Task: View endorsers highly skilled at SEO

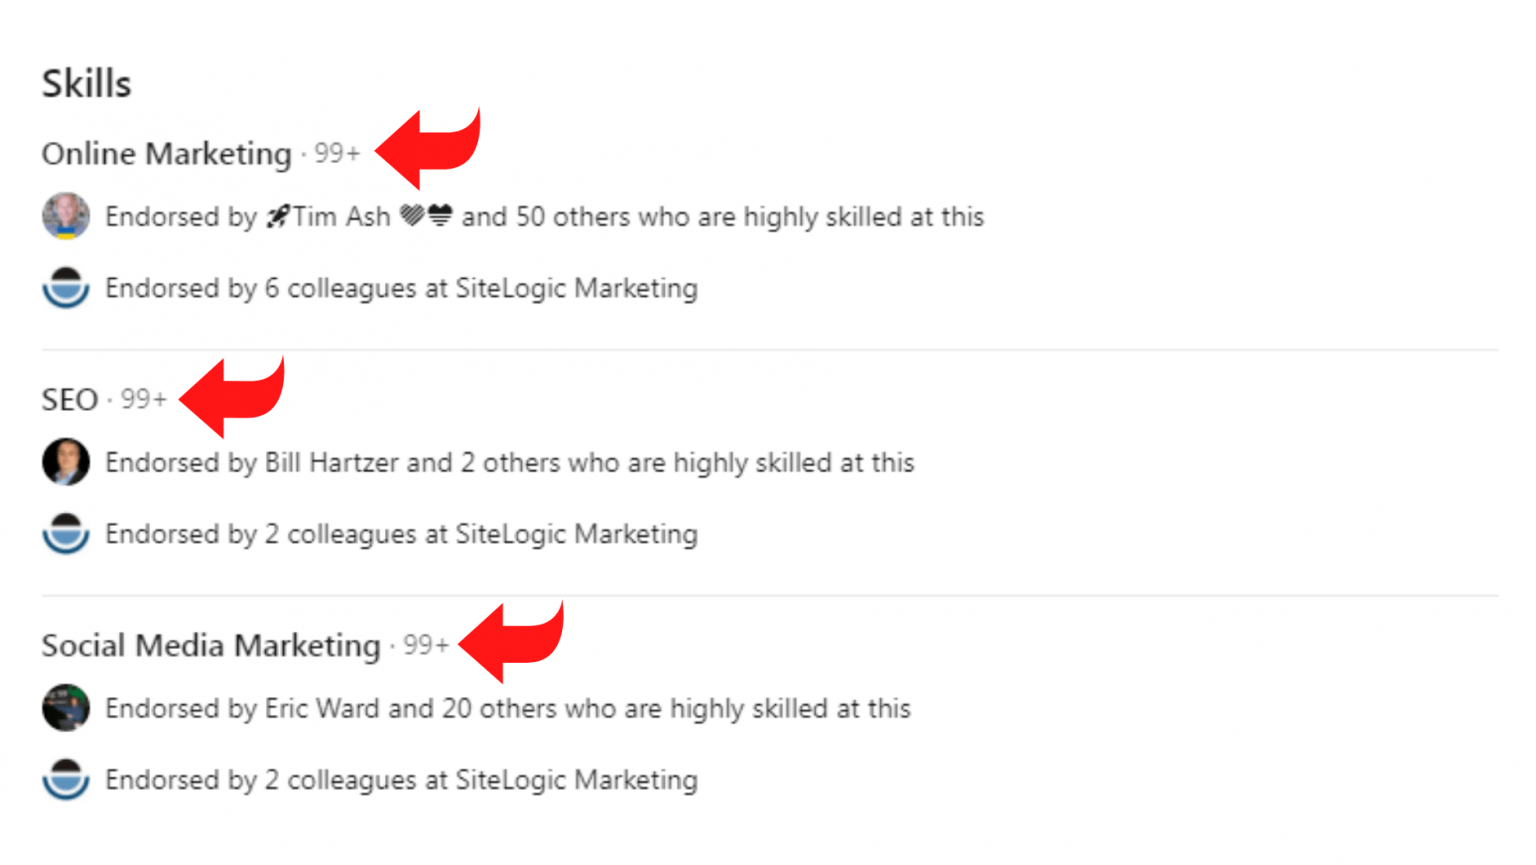Action: tap(510, 462)
